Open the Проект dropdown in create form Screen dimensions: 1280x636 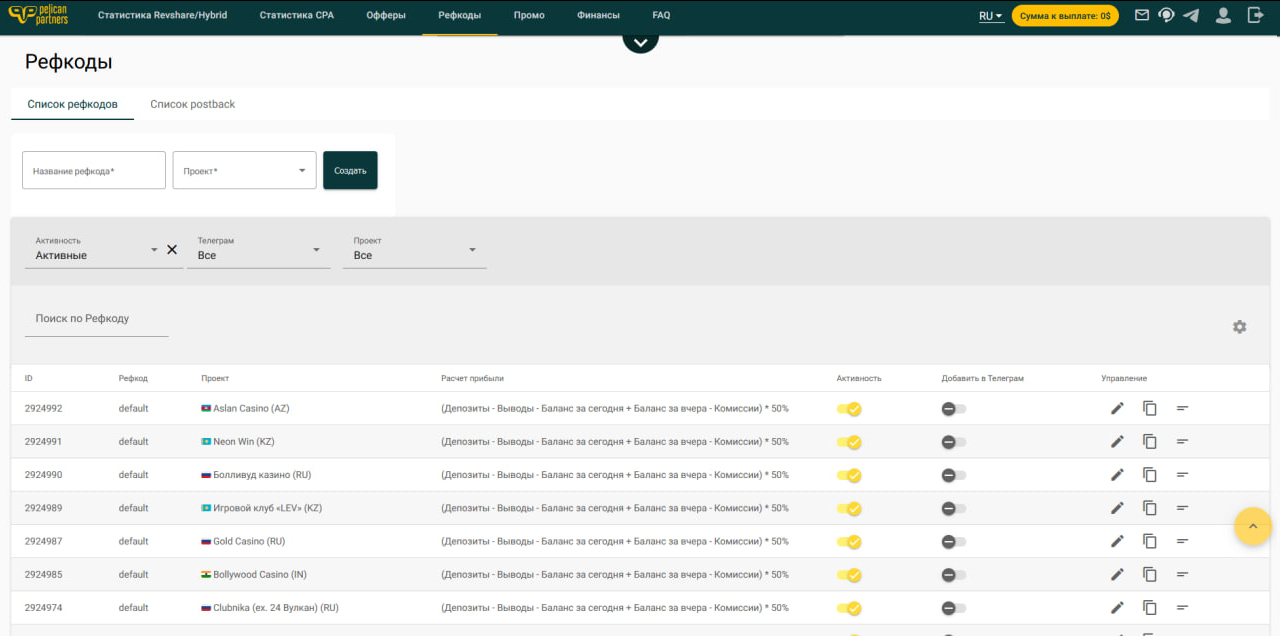245,170
